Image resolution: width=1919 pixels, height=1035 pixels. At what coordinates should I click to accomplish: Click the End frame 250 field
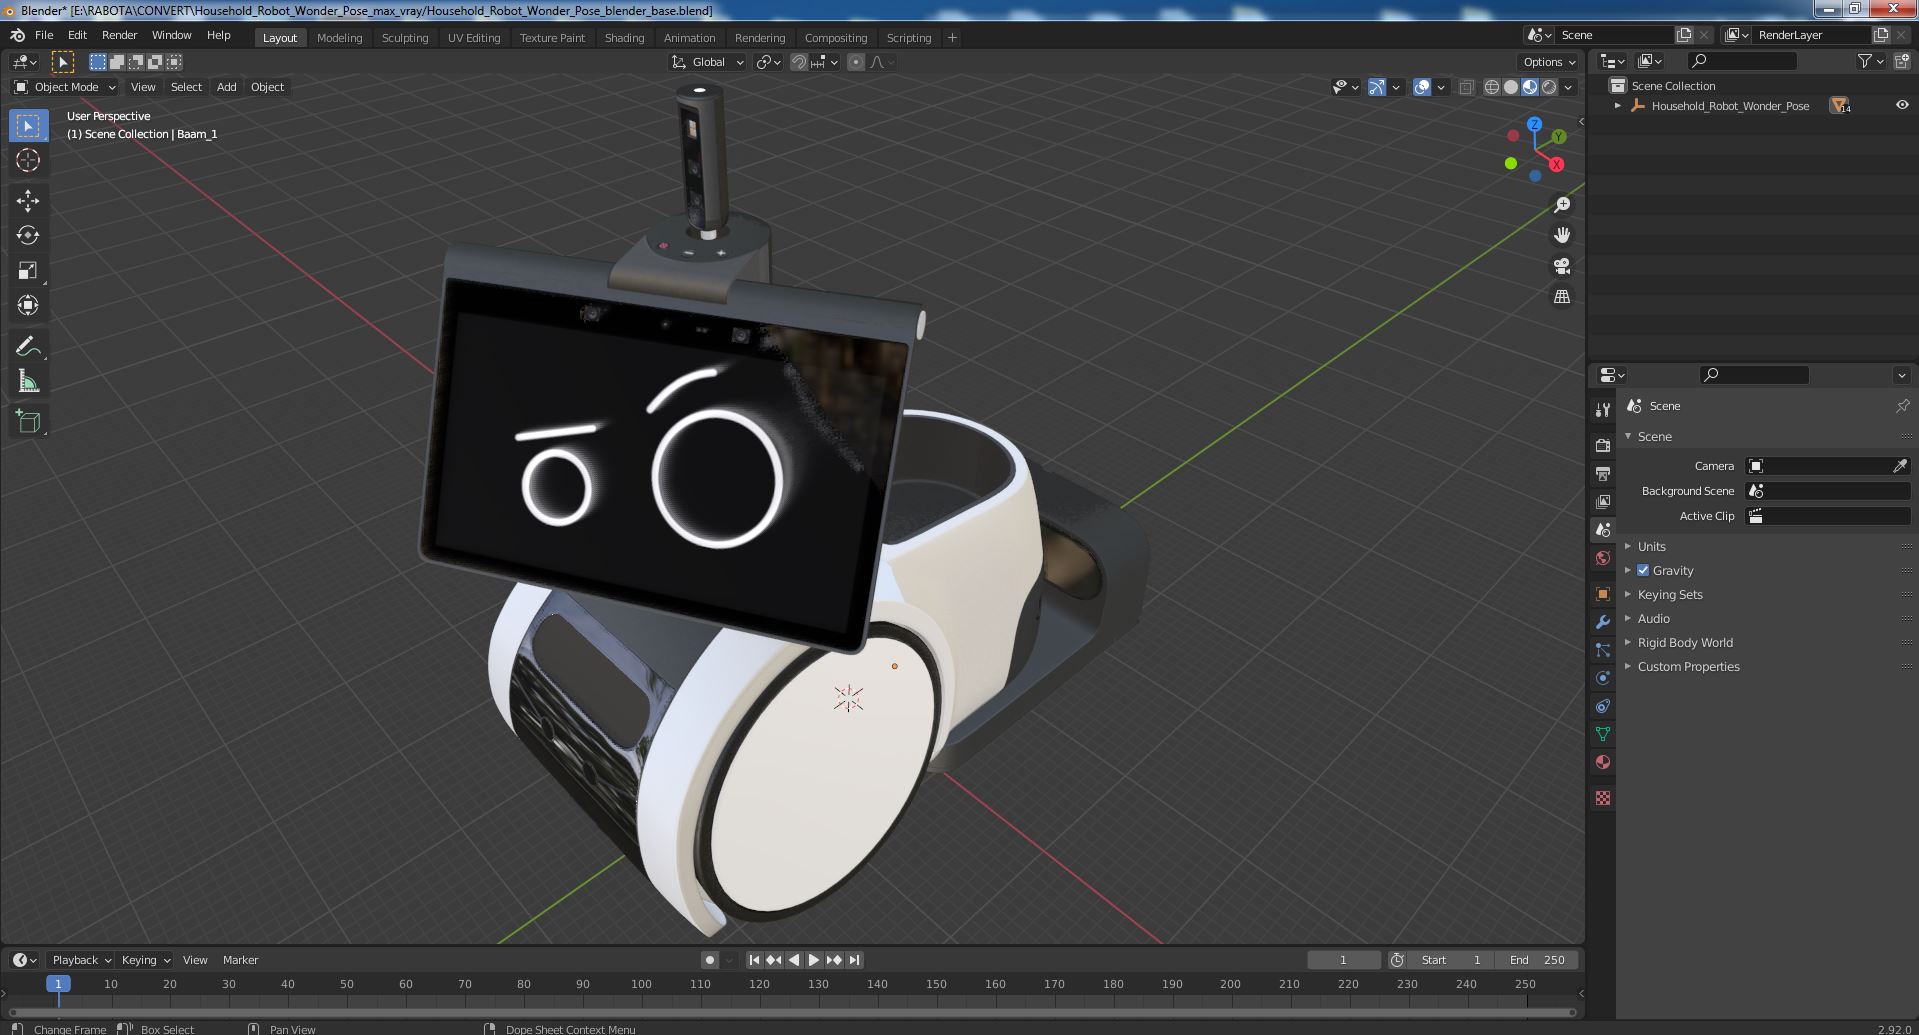tap(1537, 960)
